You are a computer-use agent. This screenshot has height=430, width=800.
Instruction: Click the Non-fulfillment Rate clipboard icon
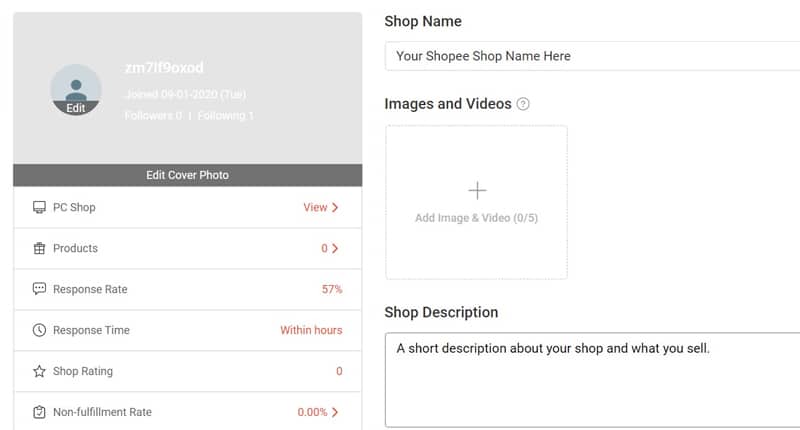pyautogui.click(x=39, y=412)
